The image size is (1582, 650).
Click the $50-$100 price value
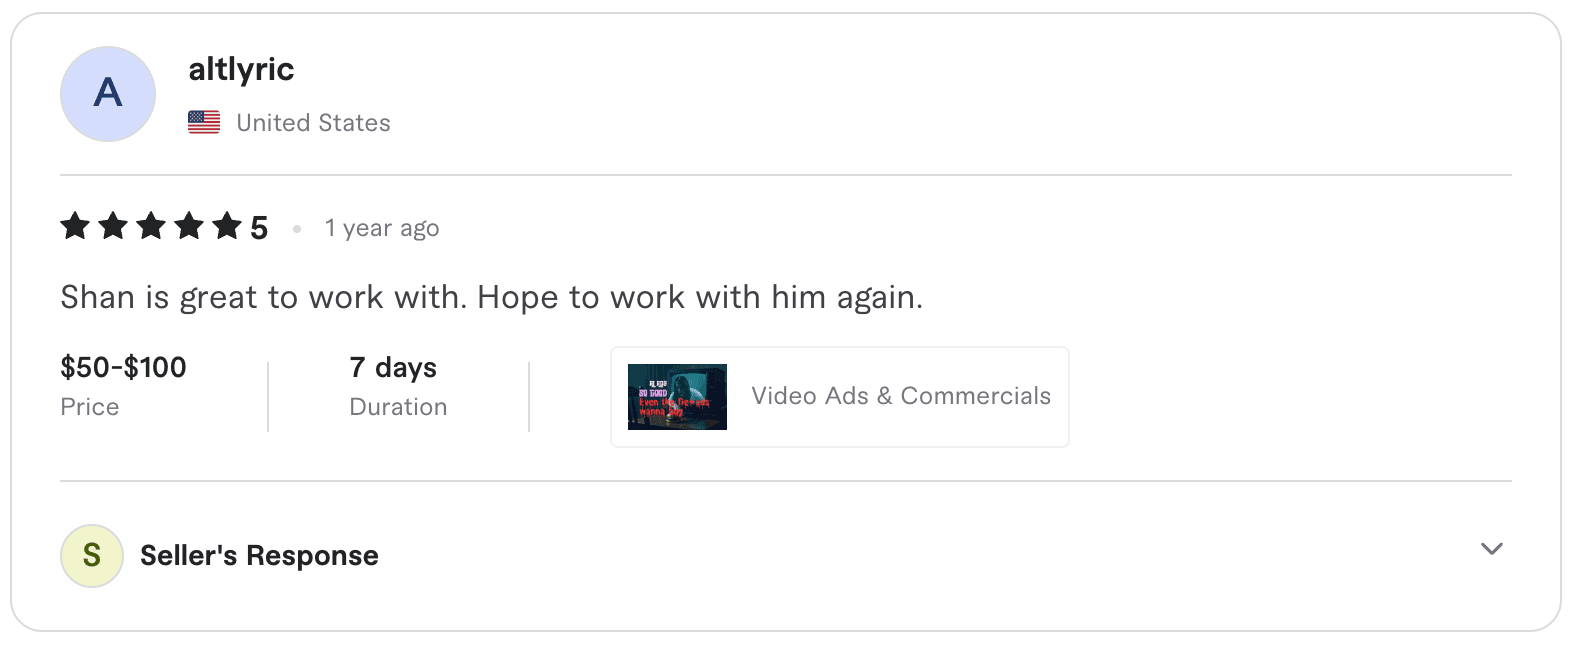click(x=123, y=368)
